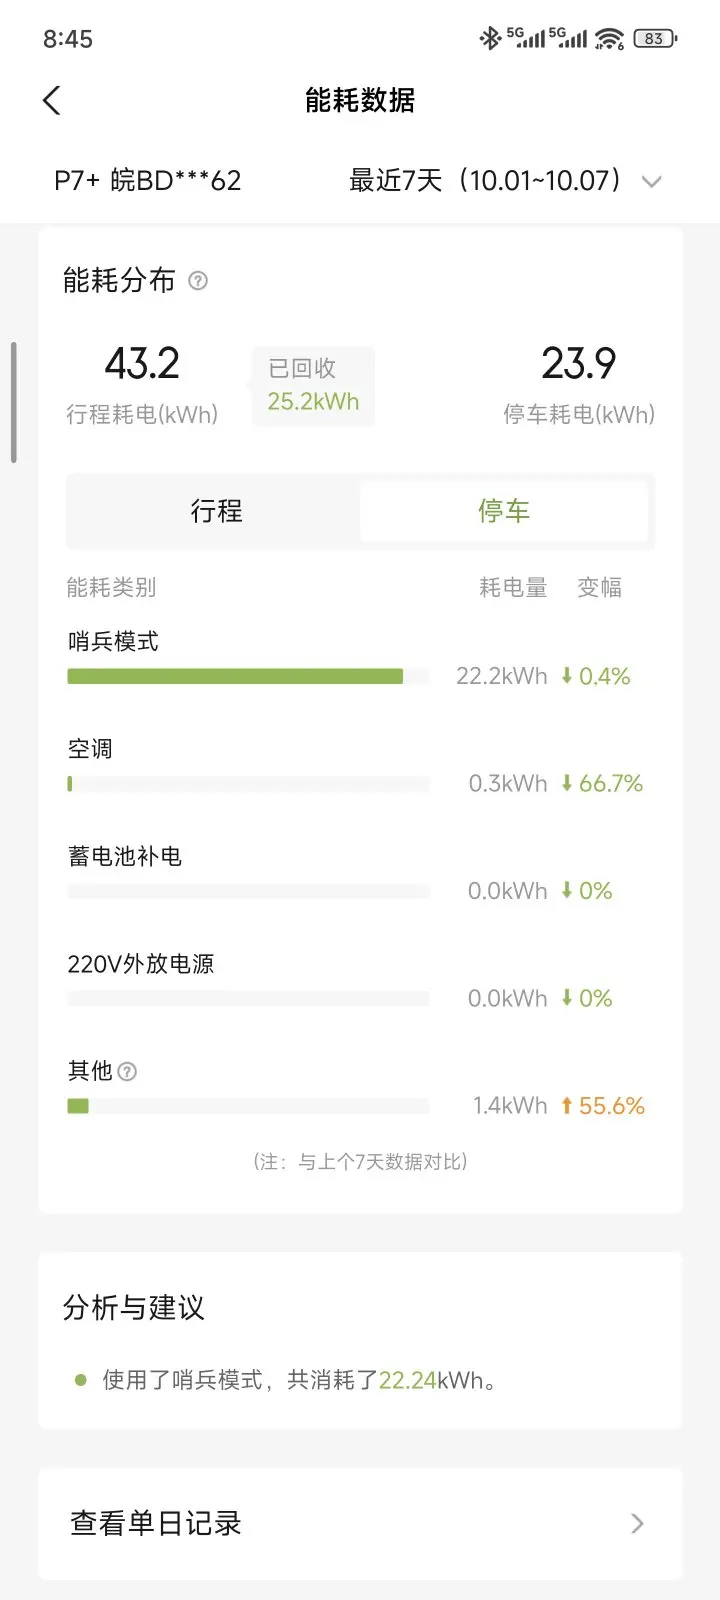Click the 哨兵模式 green usage bar
The image size is (720, 1600).
click(235, 677)
